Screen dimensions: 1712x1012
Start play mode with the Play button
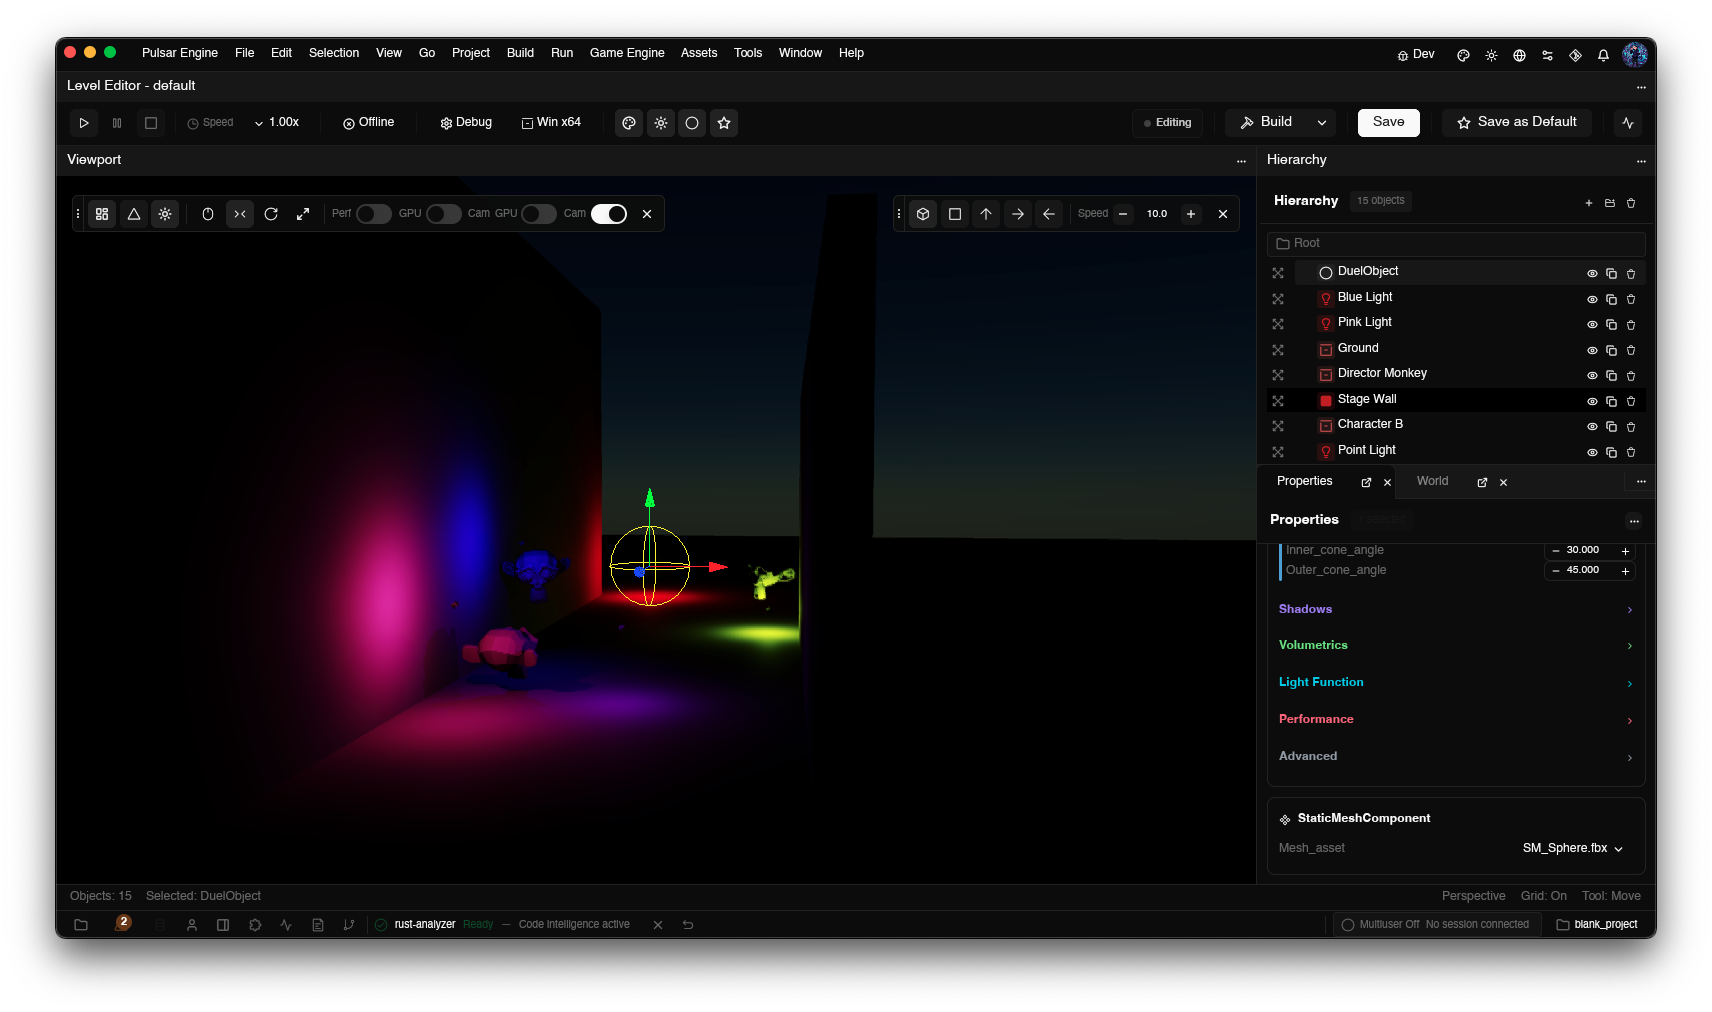coord(84,123)
